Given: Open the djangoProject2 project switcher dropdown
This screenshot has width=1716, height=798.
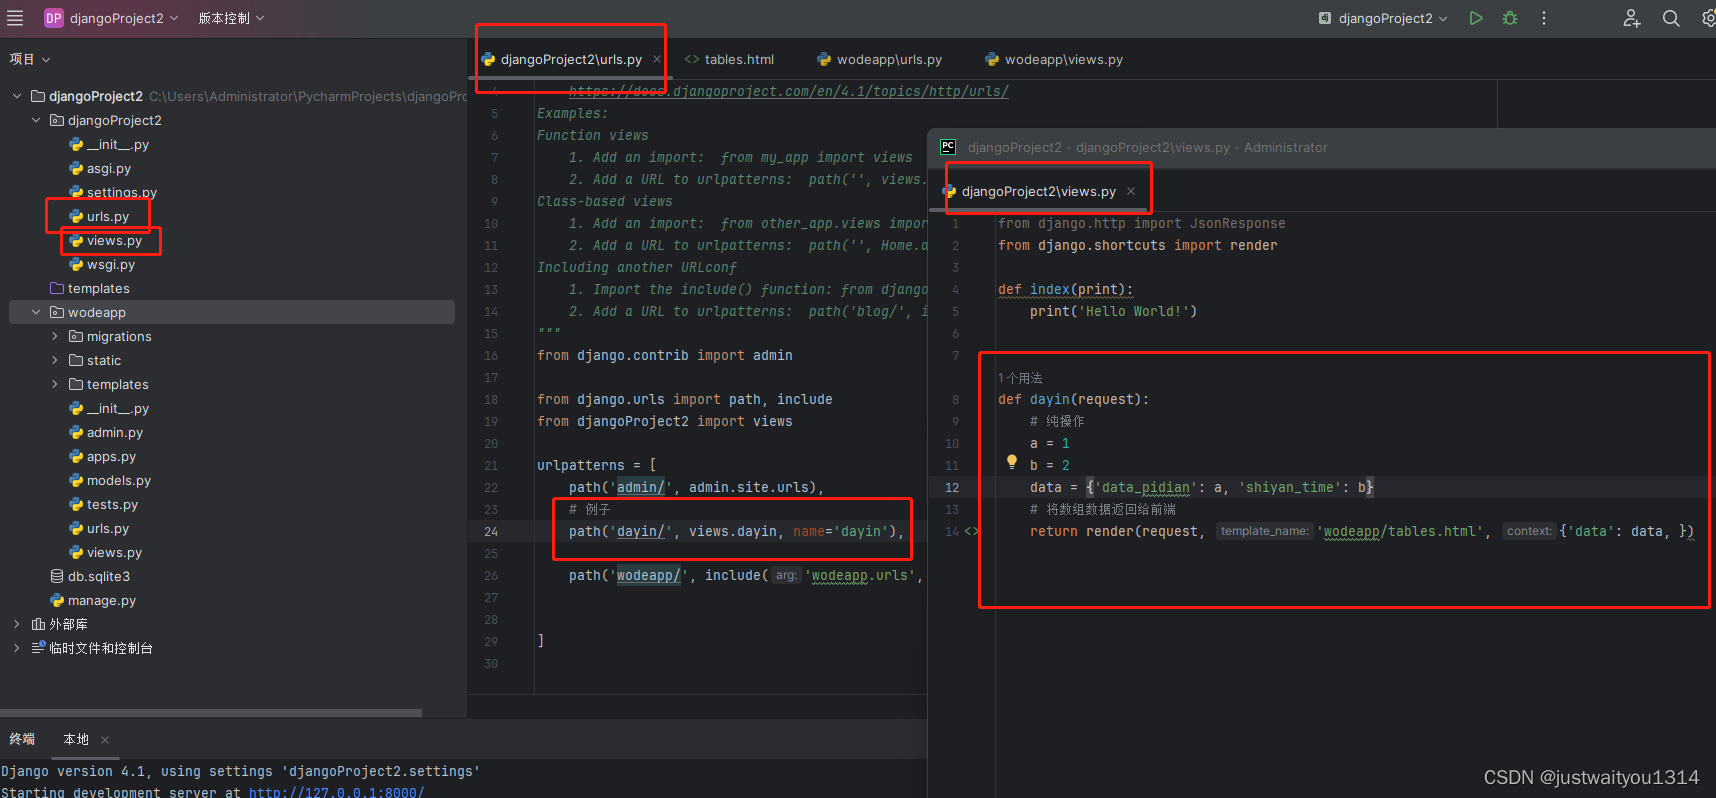Looking at the screenshot, I should (111, 18).
